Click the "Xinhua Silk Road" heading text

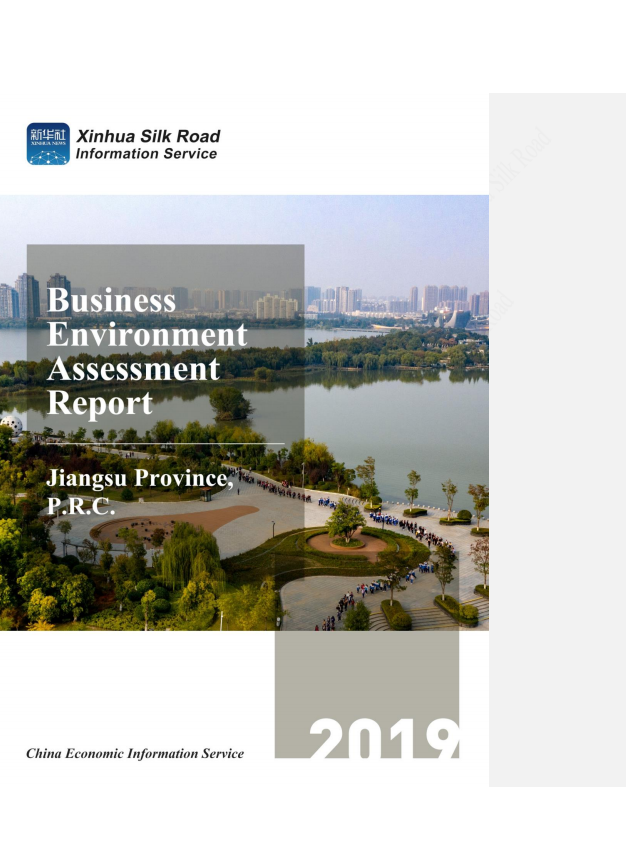pyautogui.click(x=148, y=136)
